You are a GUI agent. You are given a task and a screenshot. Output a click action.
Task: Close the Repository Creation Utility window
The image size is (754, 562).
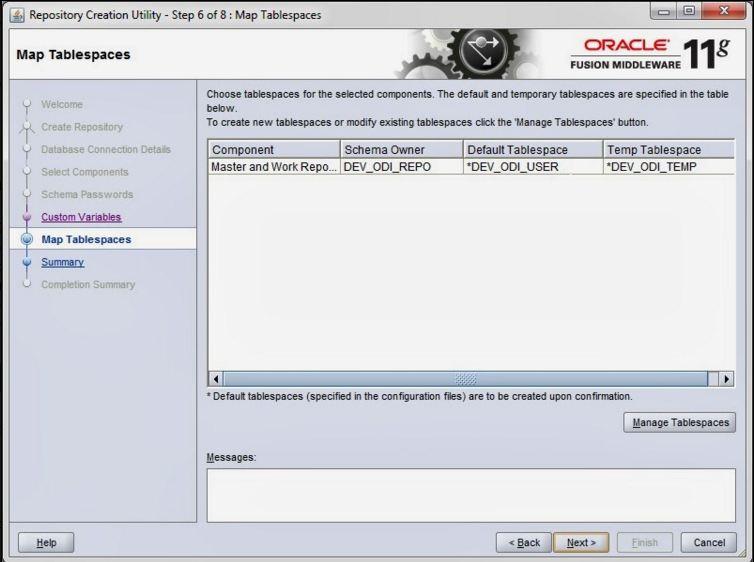pos(724,12)
